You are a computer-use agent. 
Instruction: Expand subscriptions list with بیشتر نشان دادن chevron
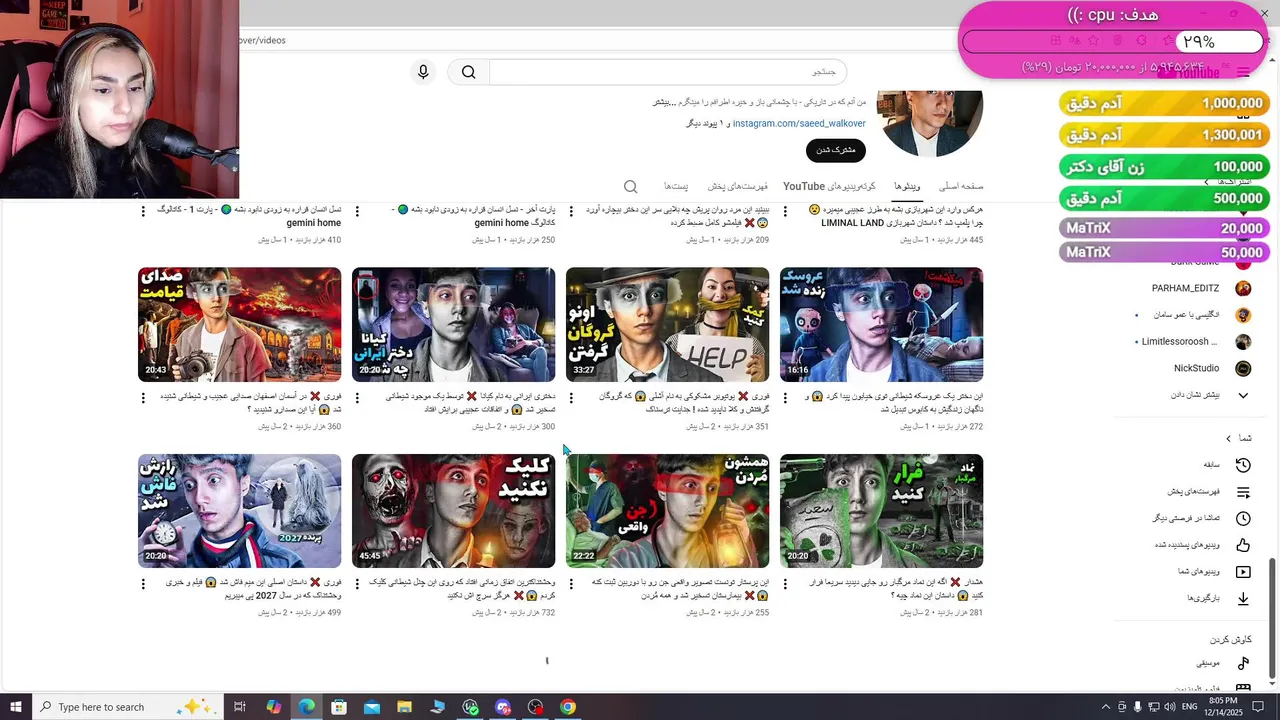[1243, 395]
